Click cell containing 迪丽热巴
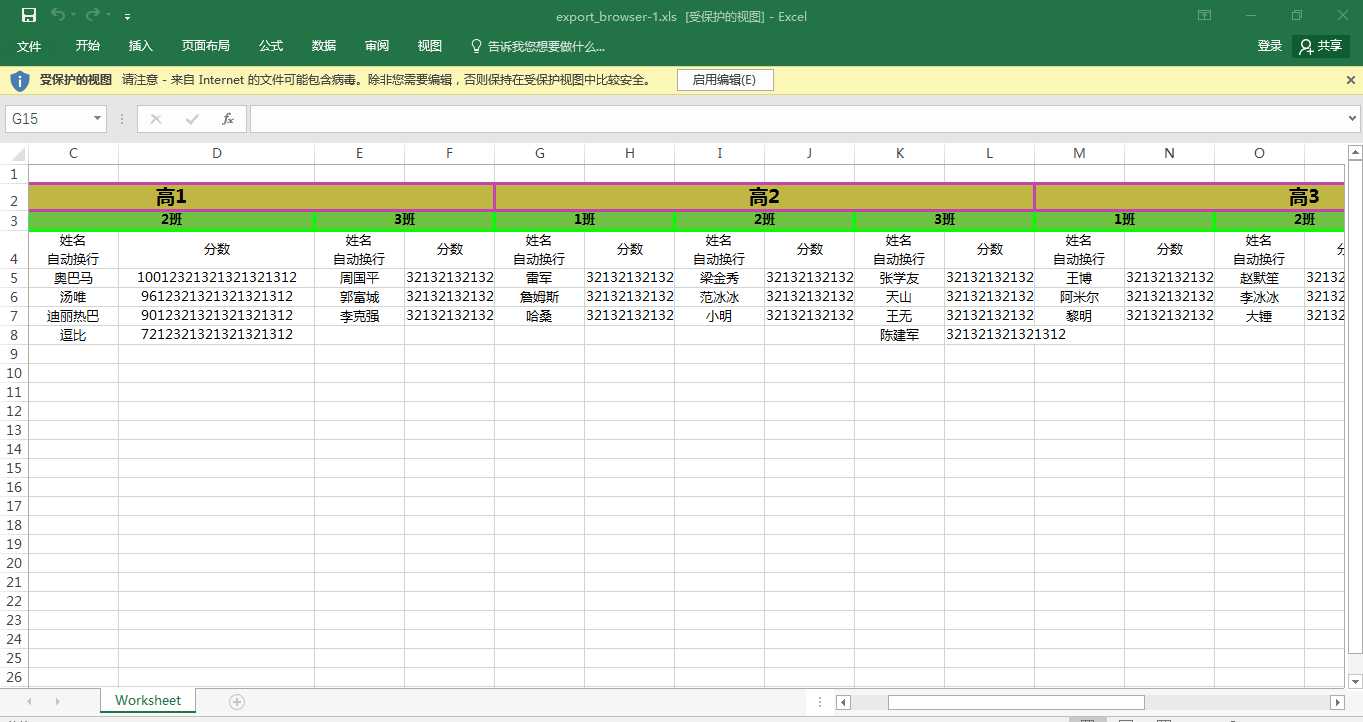 (x=73, y=316)
